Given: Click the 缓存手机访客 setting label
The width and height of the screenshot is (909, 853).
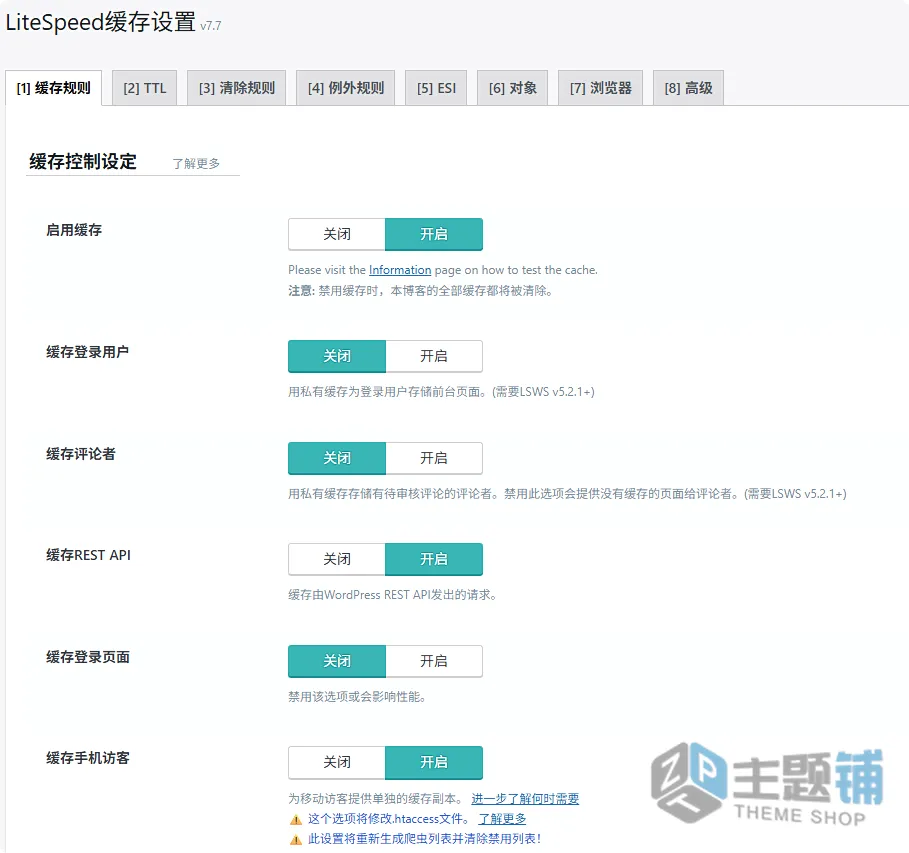Looking at the screenshot, I should pyautogui.click(x=88, y=758).
